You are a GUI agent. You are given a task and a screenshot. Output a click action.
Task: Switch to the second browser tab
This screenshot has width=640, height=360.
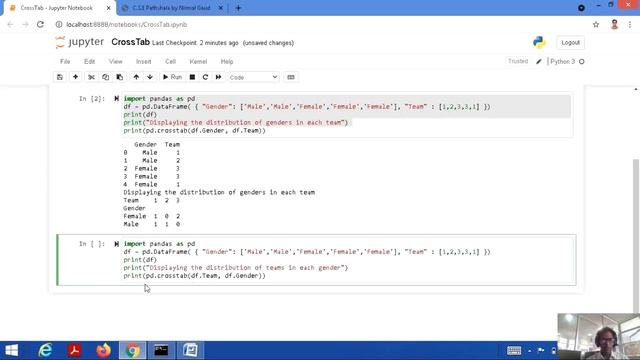tap(171, 8)
